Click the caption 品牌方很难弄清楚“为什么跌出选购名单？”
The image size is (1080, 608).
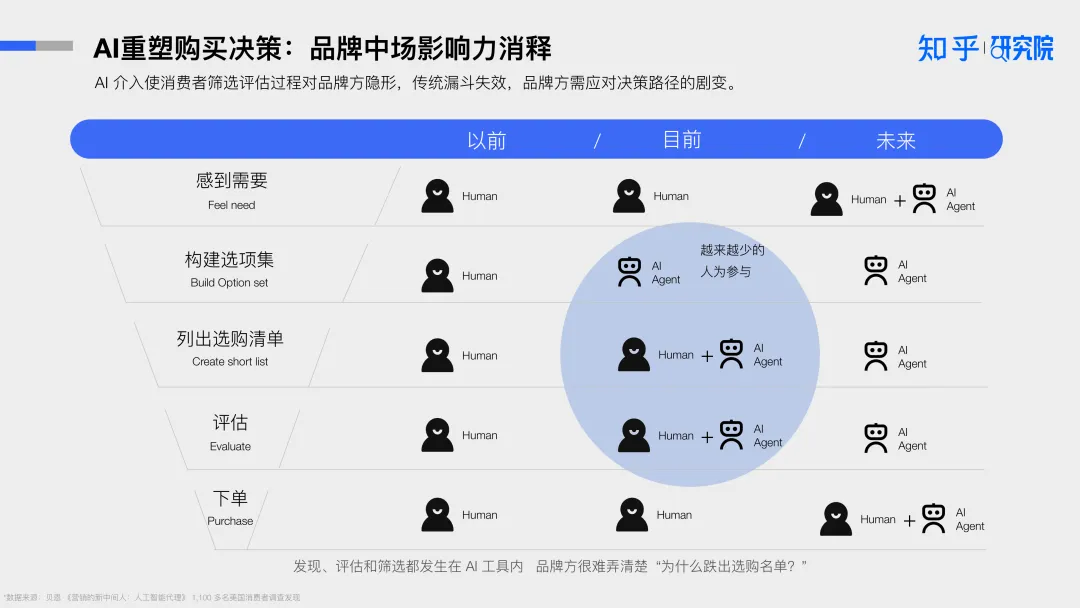672,566
